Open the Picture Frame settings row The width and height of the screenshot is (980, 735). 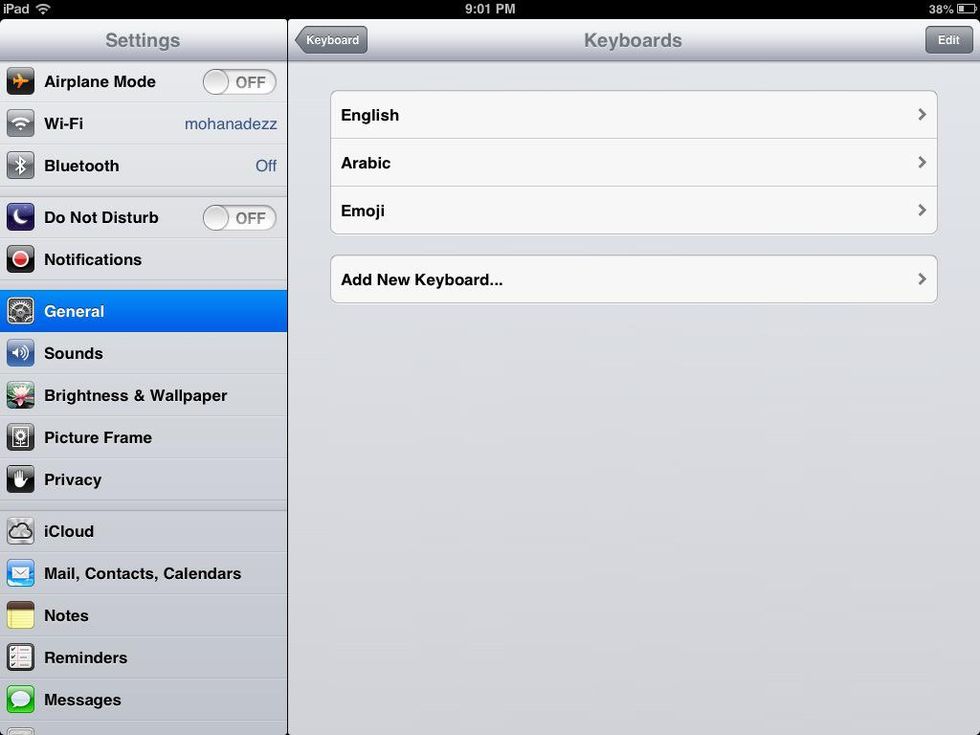143,438
